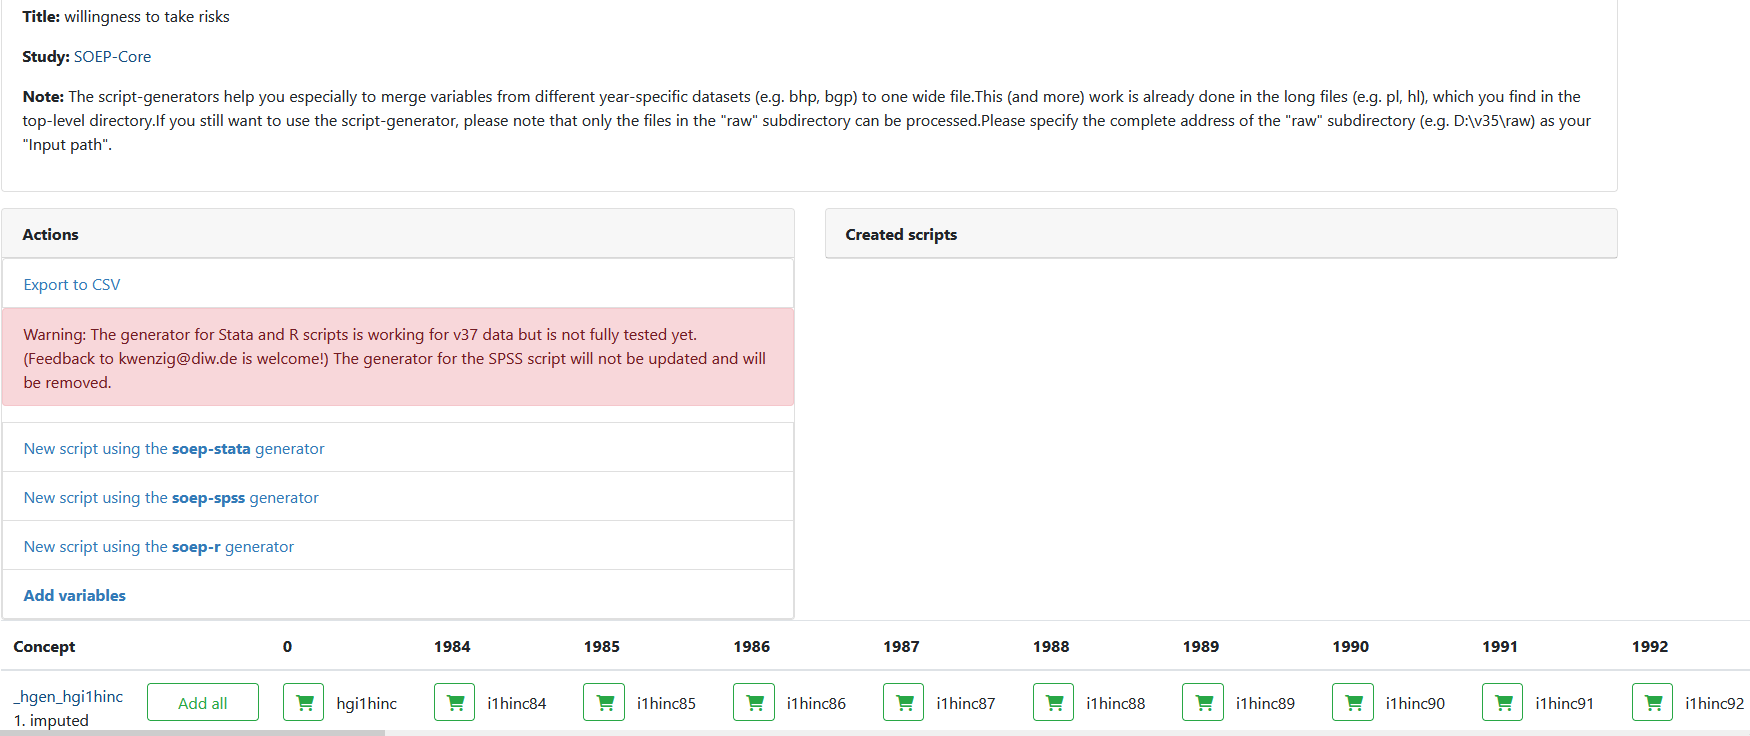
Task: Create new script with soep-stata generator
Action: click(x=174, y=448)
